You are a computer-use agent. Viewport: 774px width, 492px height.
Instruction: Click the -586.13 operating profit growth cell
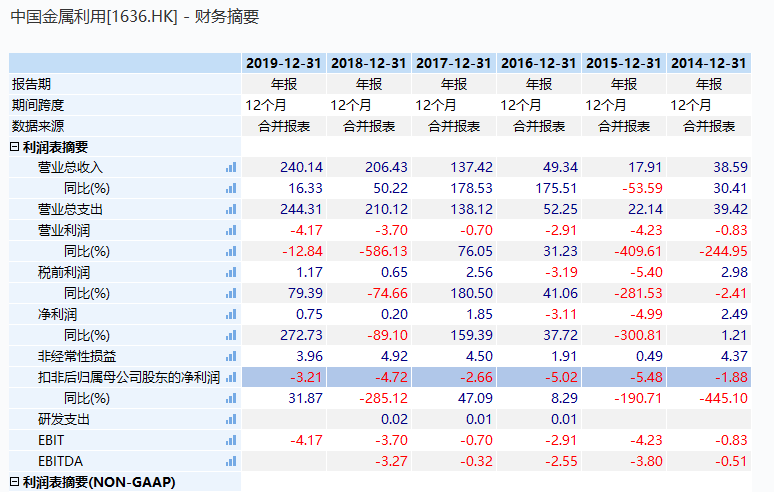(x=383, y=251)
